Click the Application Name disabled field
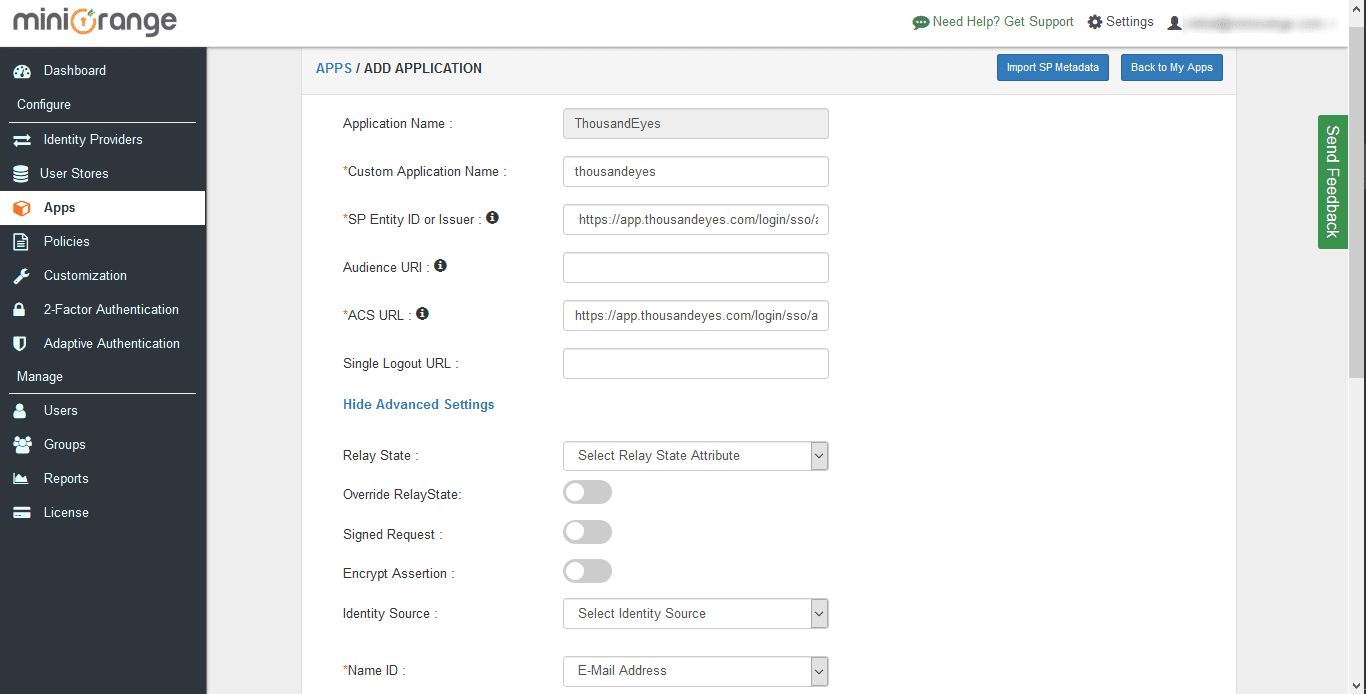The width and height of the screenshot is (1366, 694). click(696, 123)
